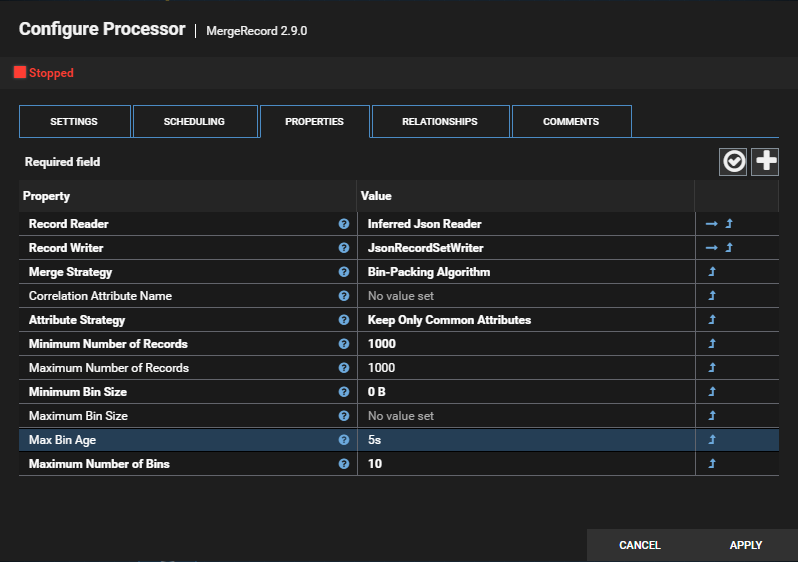Open help for Record Reader property

click(344, 224)
